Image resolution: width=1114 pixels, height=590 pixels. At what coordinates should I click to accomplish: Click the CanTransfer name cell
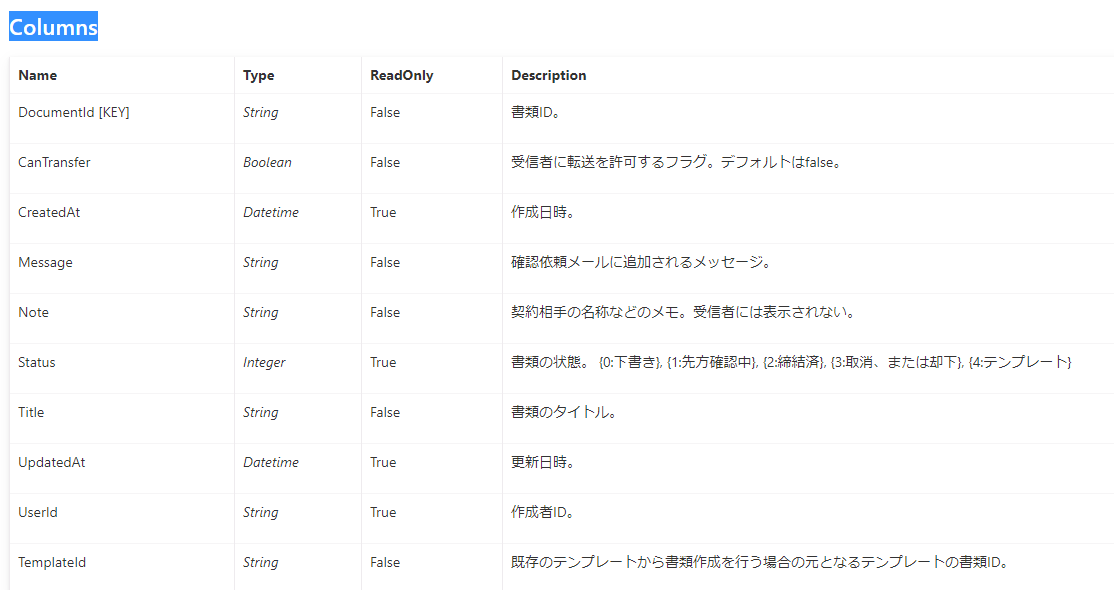pyautogui.click(x=55, y=162)
